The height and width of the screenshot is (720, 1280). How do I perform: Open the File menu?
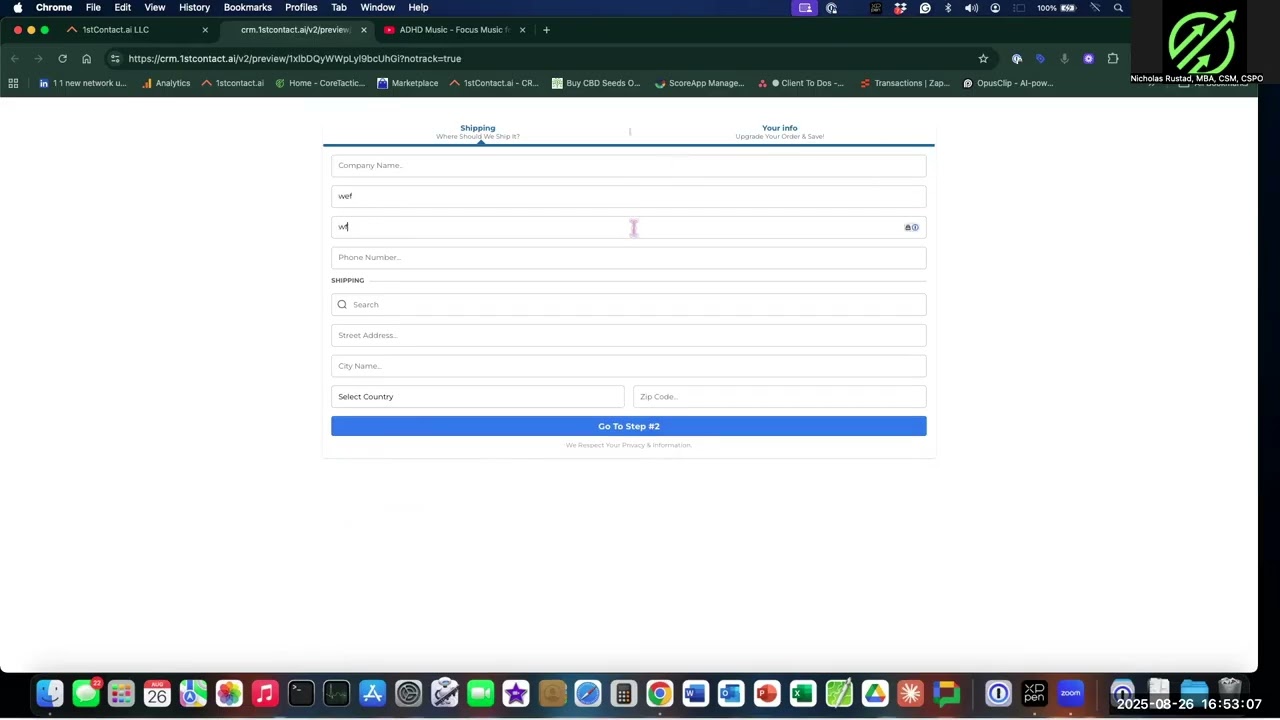tap(93, 7)
